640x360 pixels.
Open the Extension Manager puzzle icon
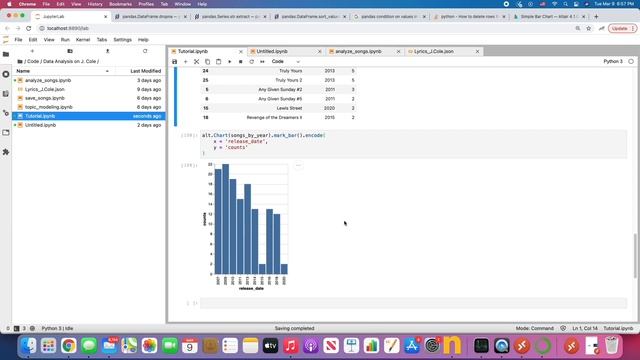click(x=6, y=152)
